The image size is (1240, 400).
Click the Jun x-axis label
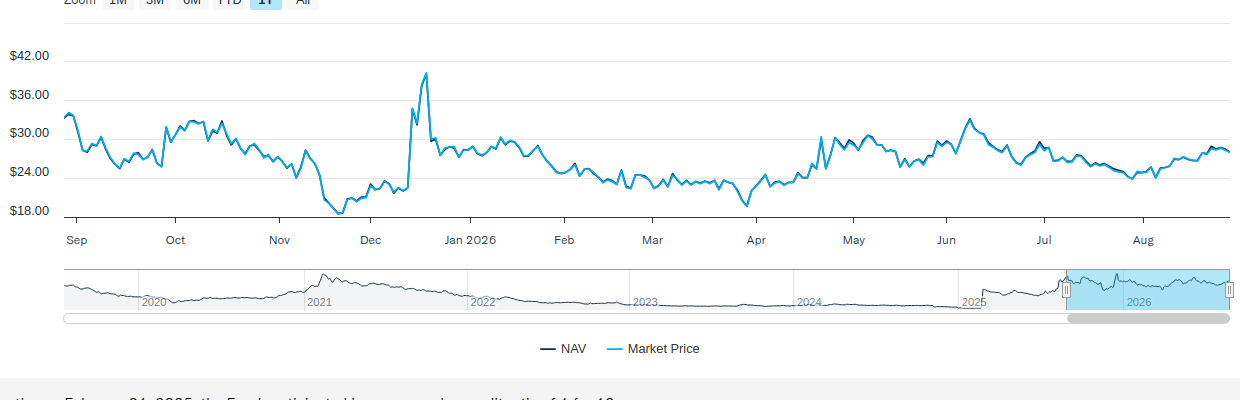948,240
